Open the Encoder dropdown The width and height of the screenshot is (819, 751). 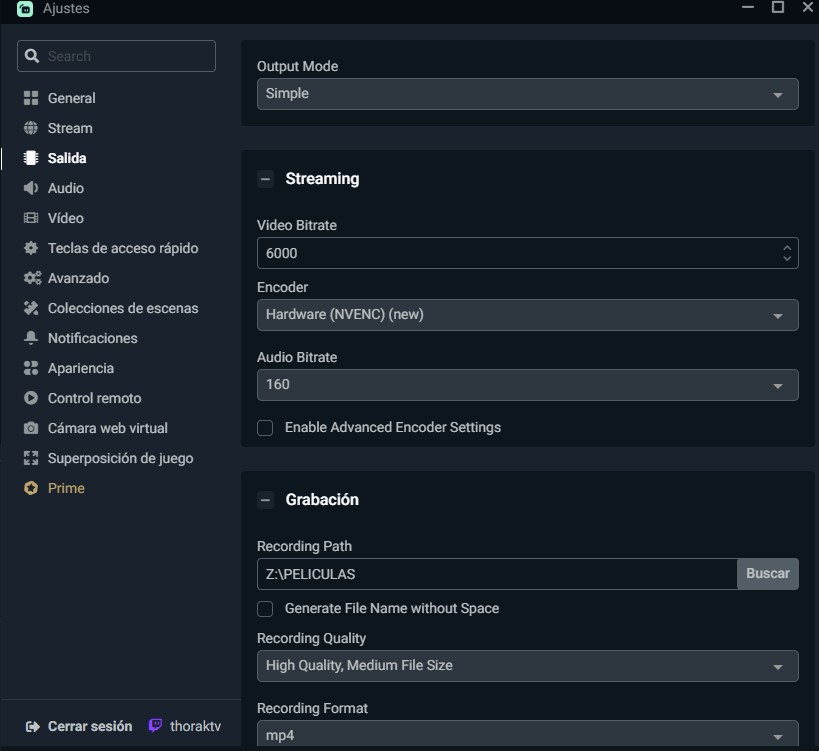[x=527, y=315]
